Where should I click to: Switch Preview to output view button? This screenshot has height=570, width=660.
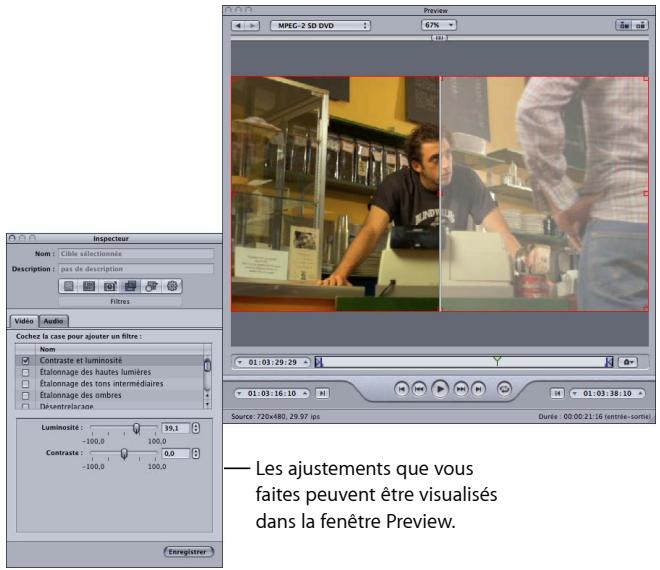[x=640, y=26]
